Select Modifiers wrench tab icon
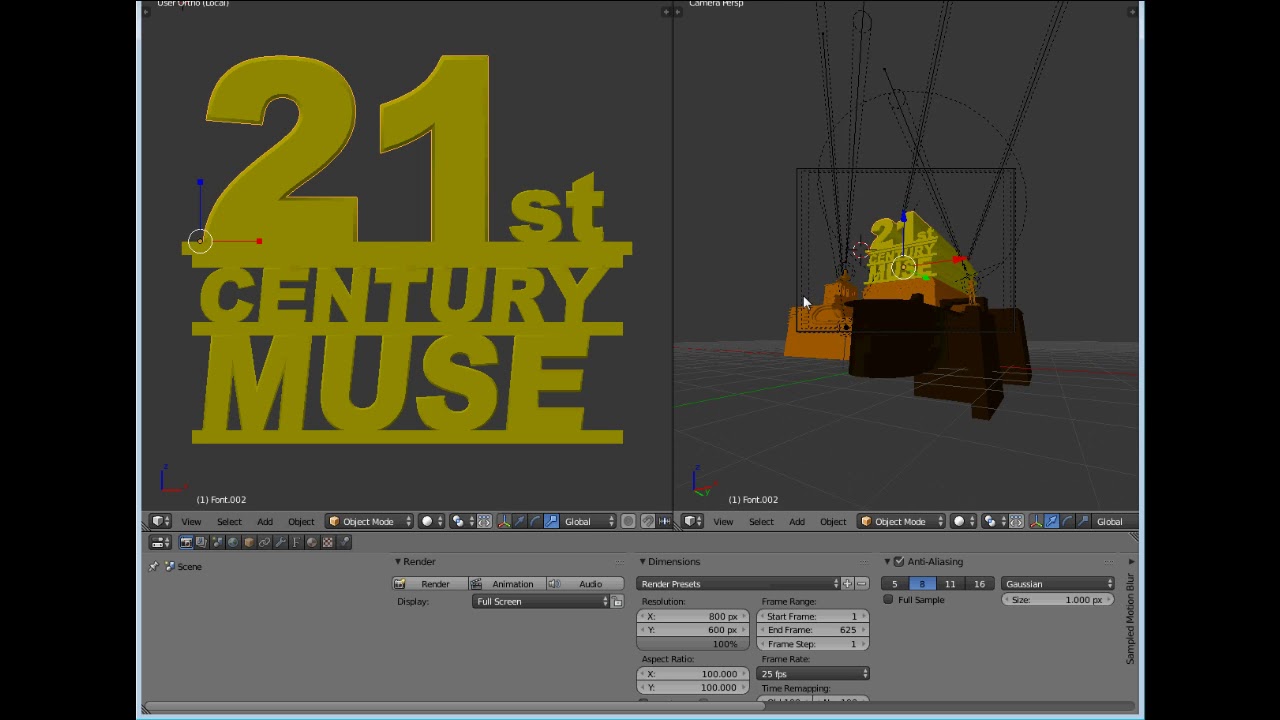 [x=280, y=542]
